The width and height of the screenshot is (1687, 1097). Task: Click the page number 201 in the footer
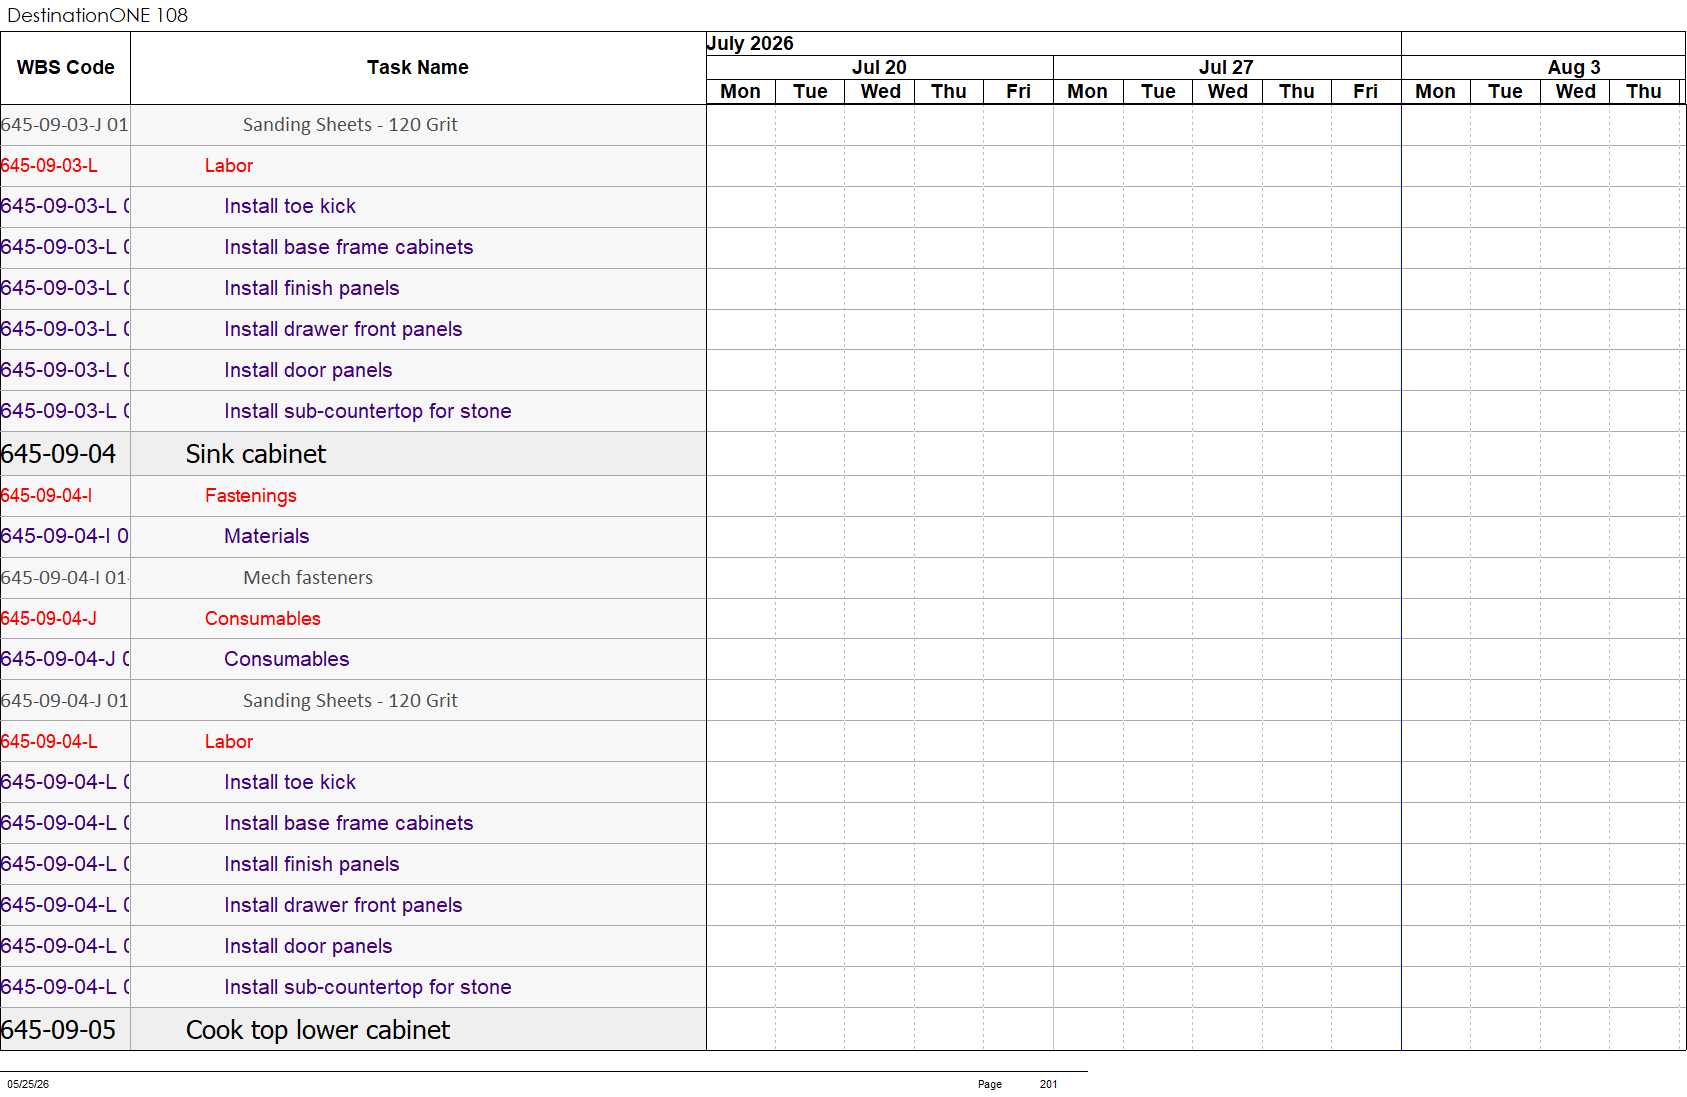tap(1048, 1084)
